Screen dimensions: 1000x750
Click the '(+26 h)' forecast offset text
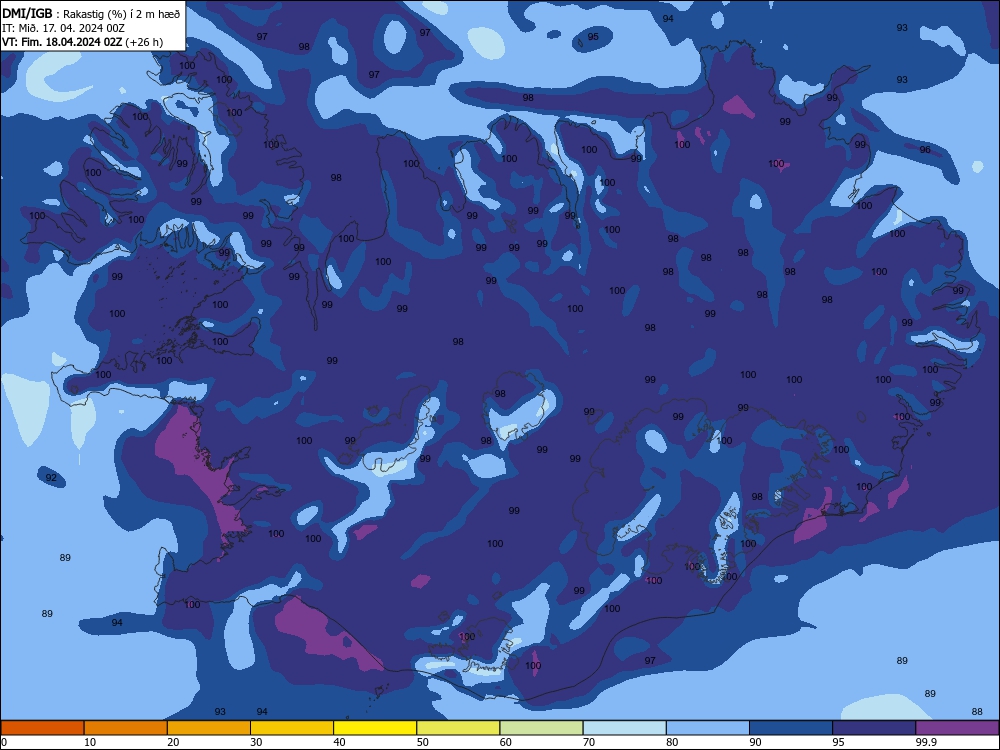click(x=144, y=42)
